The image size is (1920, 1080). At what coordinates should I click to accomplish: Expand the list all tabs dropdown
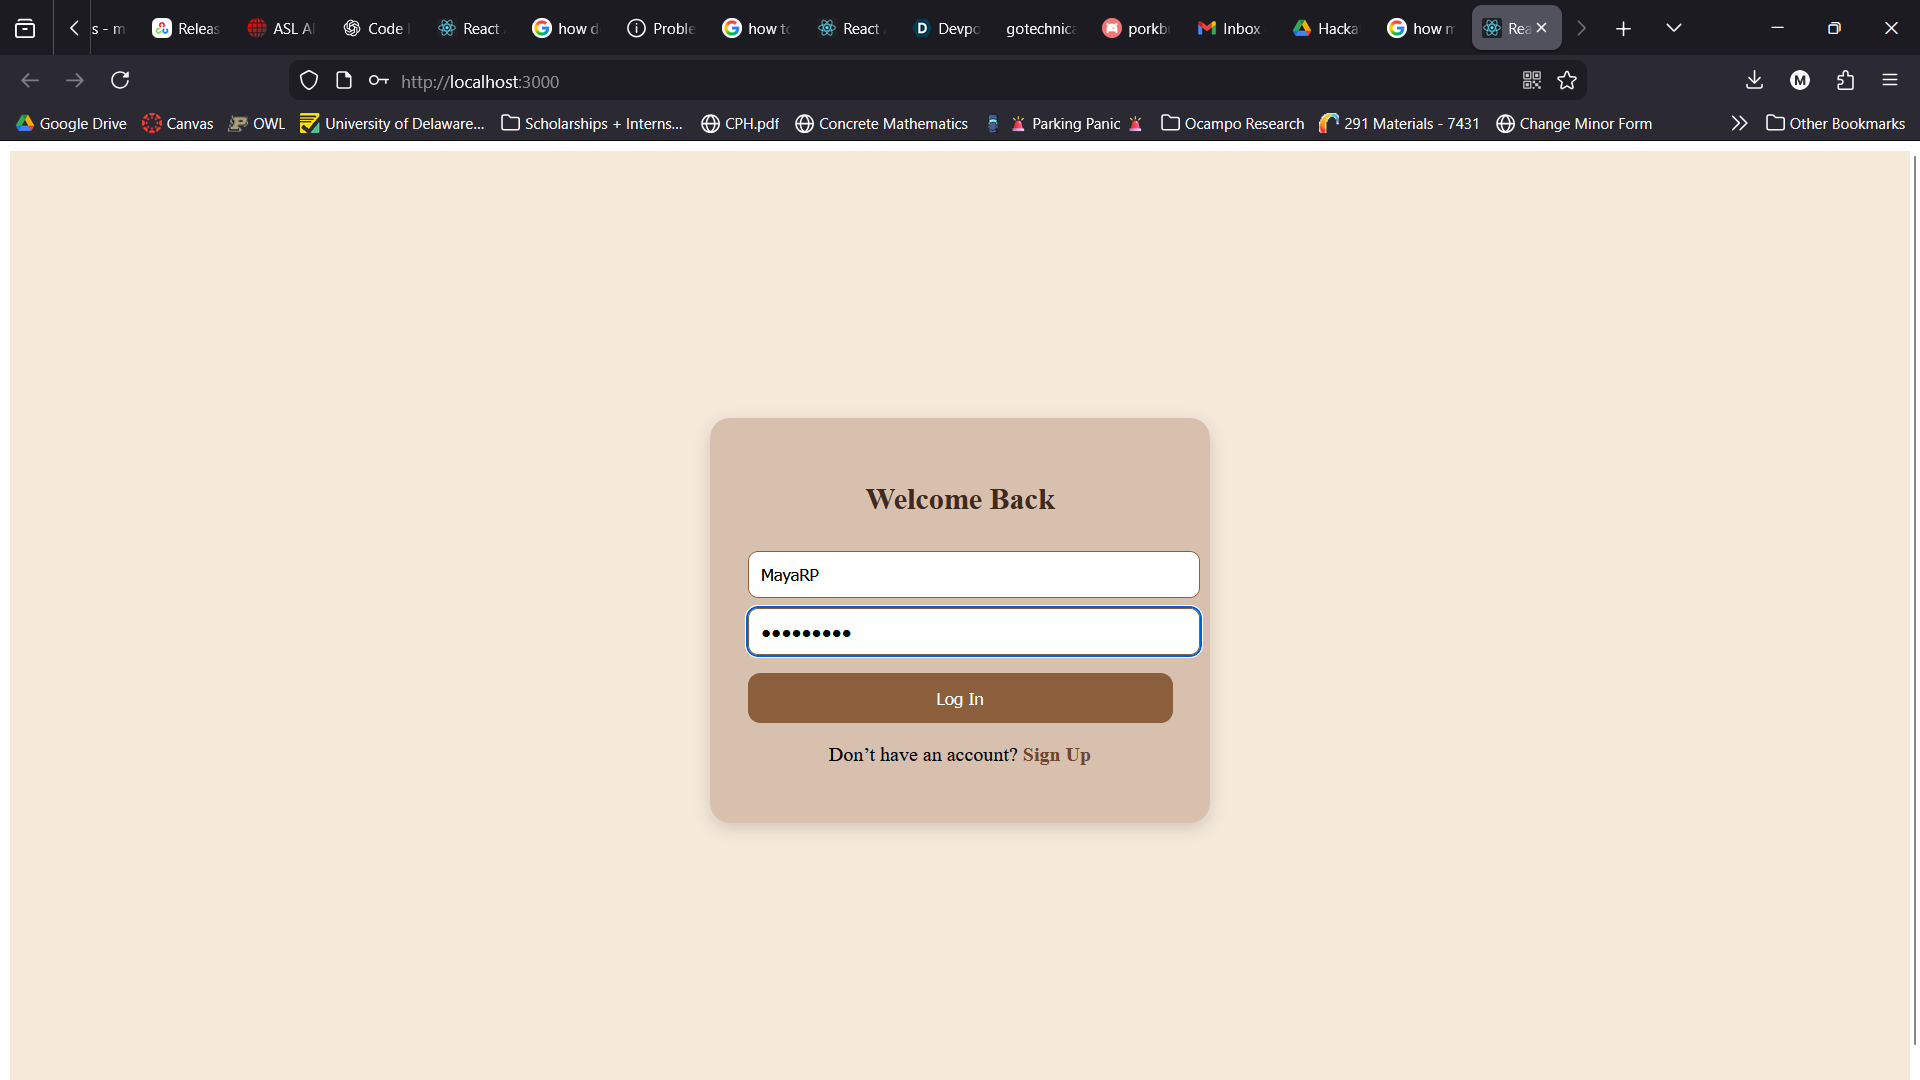click(x=1673, y=28)
